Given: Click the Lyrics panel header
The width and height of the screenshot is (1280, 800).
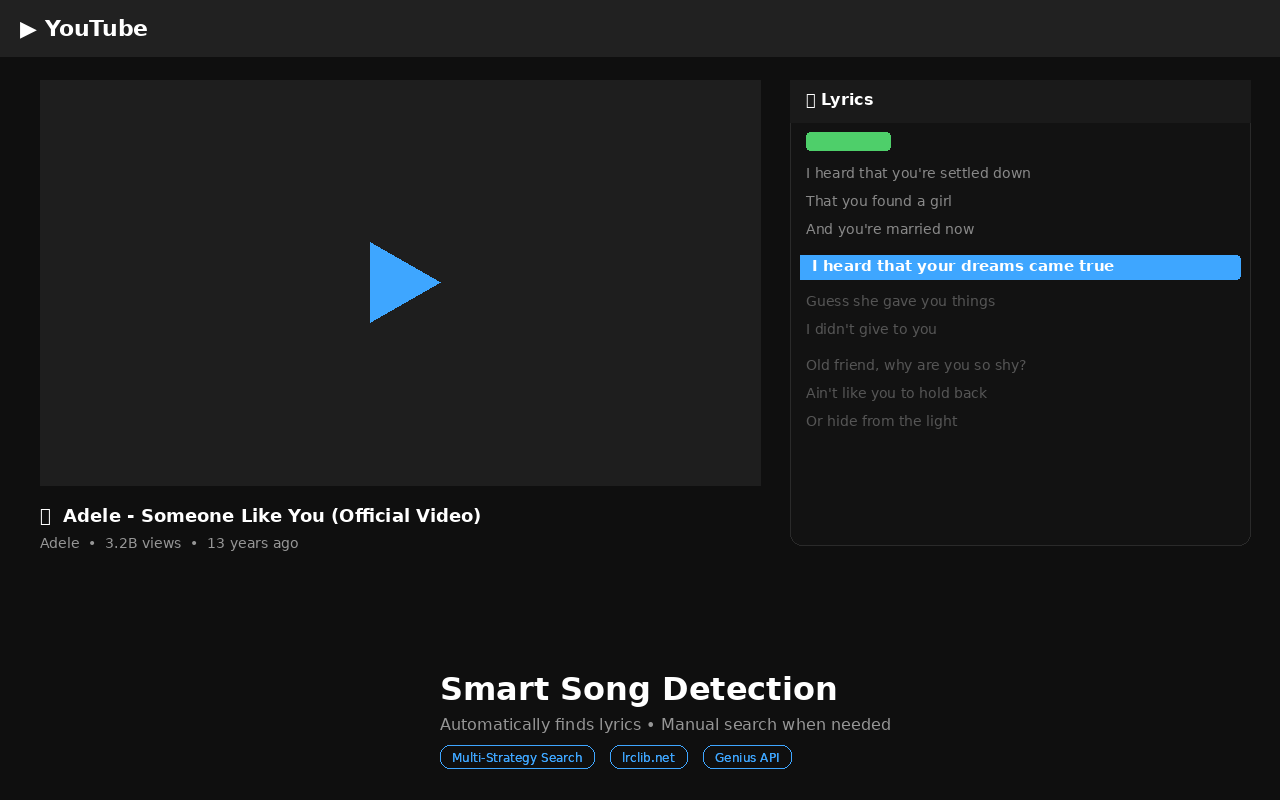Looking at the screenshot, I should point(1020,101).
